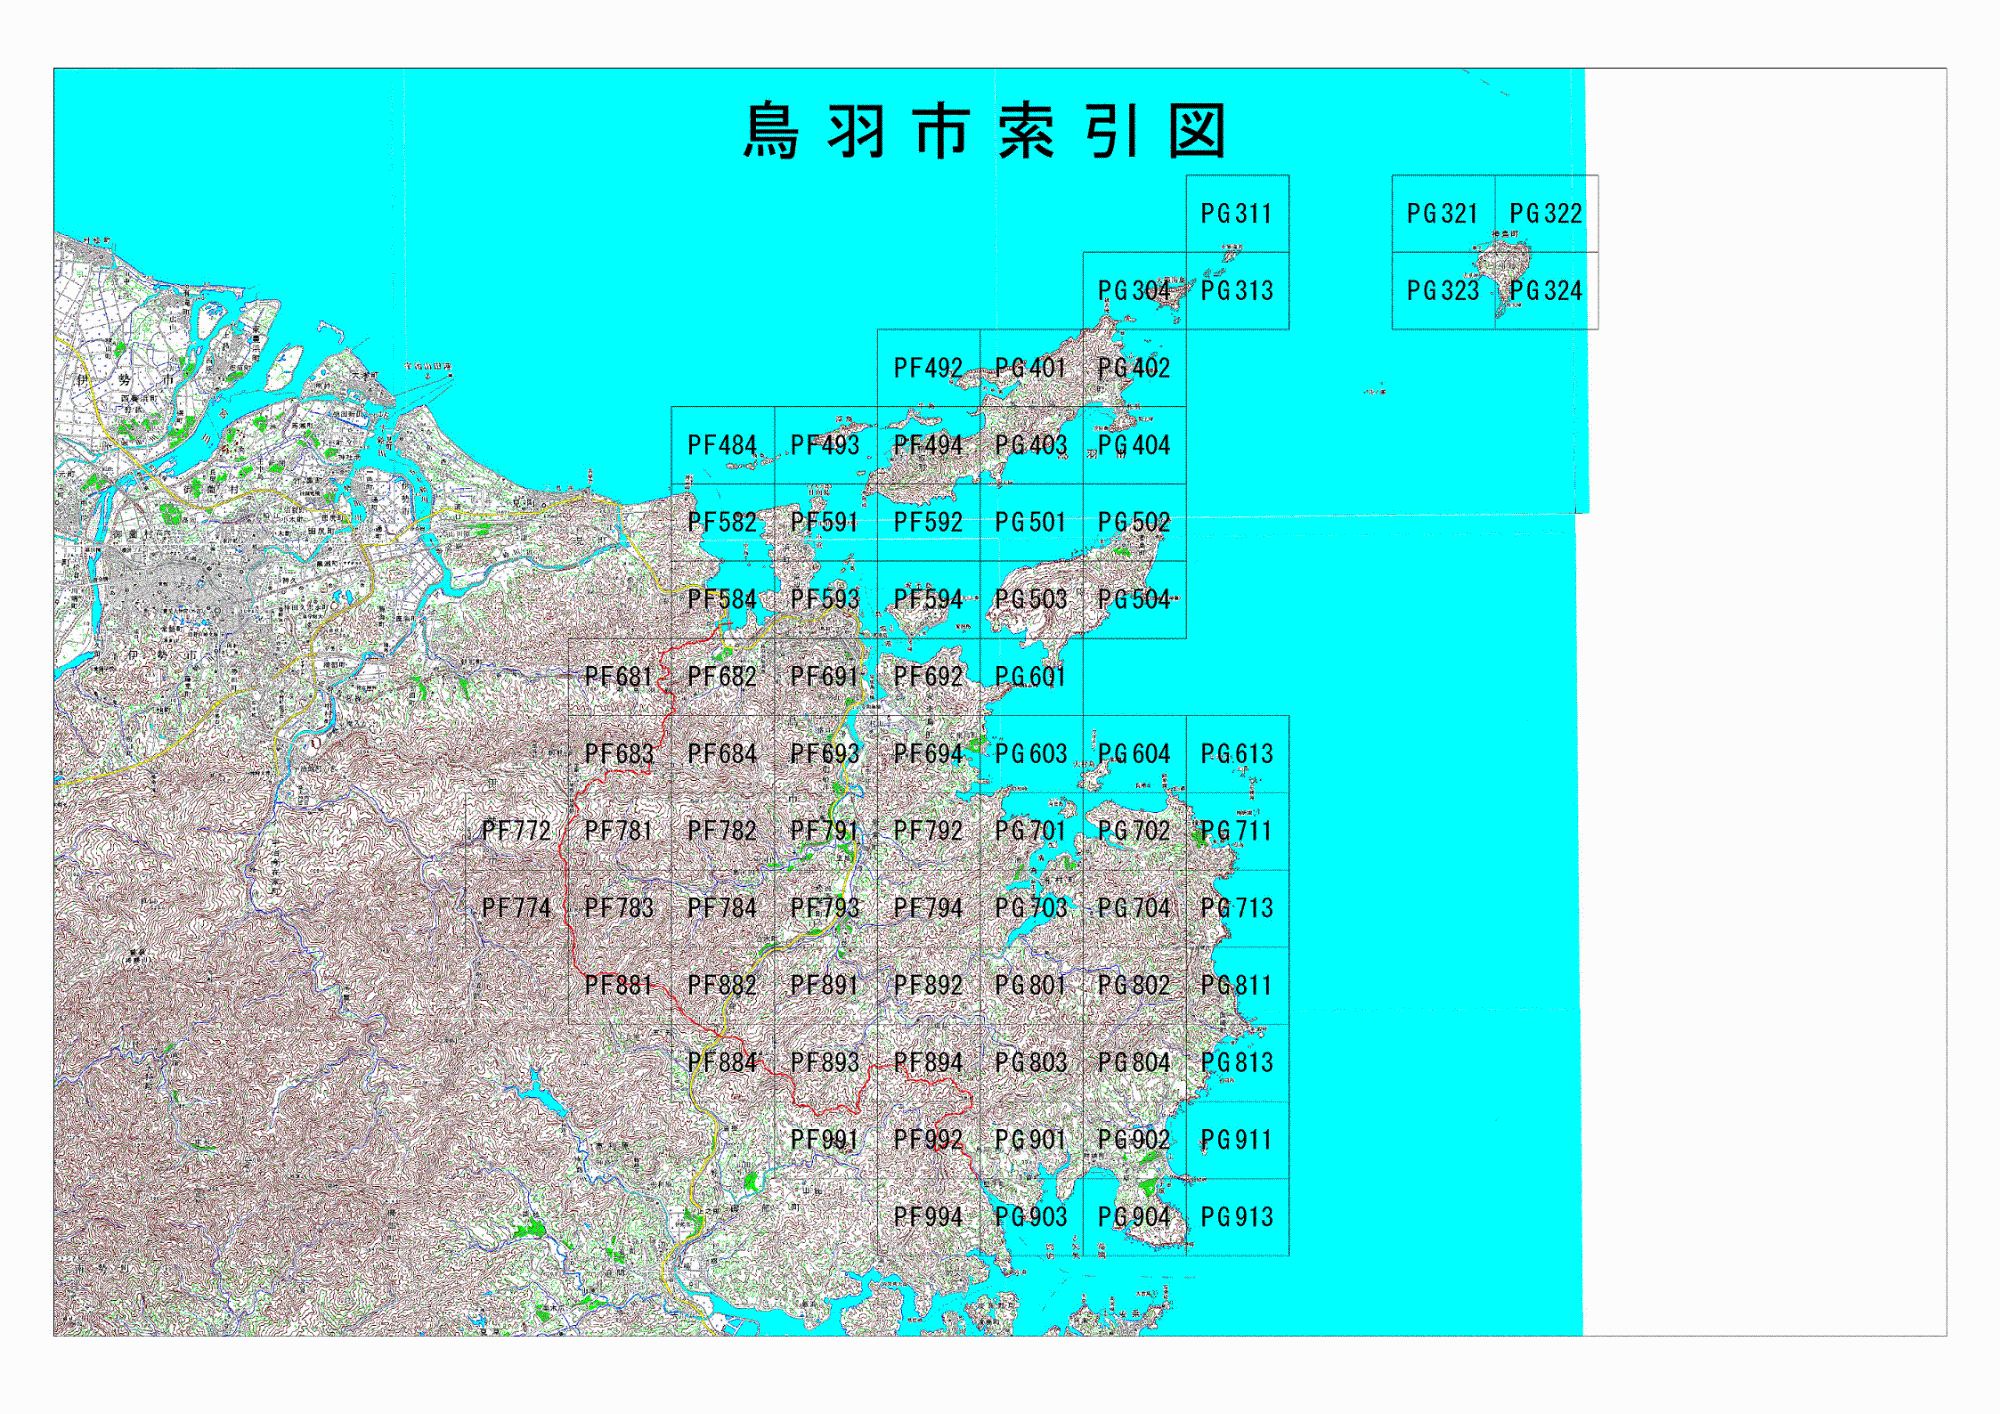Select sheet PF592
2000x1414 pixels.
(928, 522)
